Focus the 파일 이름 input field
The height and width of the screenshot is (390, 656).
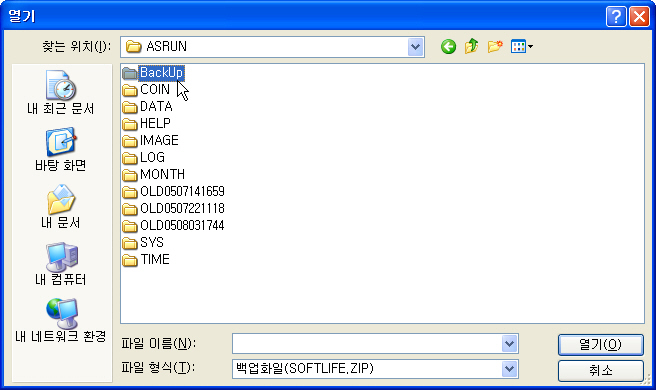[x=367, y=344]
